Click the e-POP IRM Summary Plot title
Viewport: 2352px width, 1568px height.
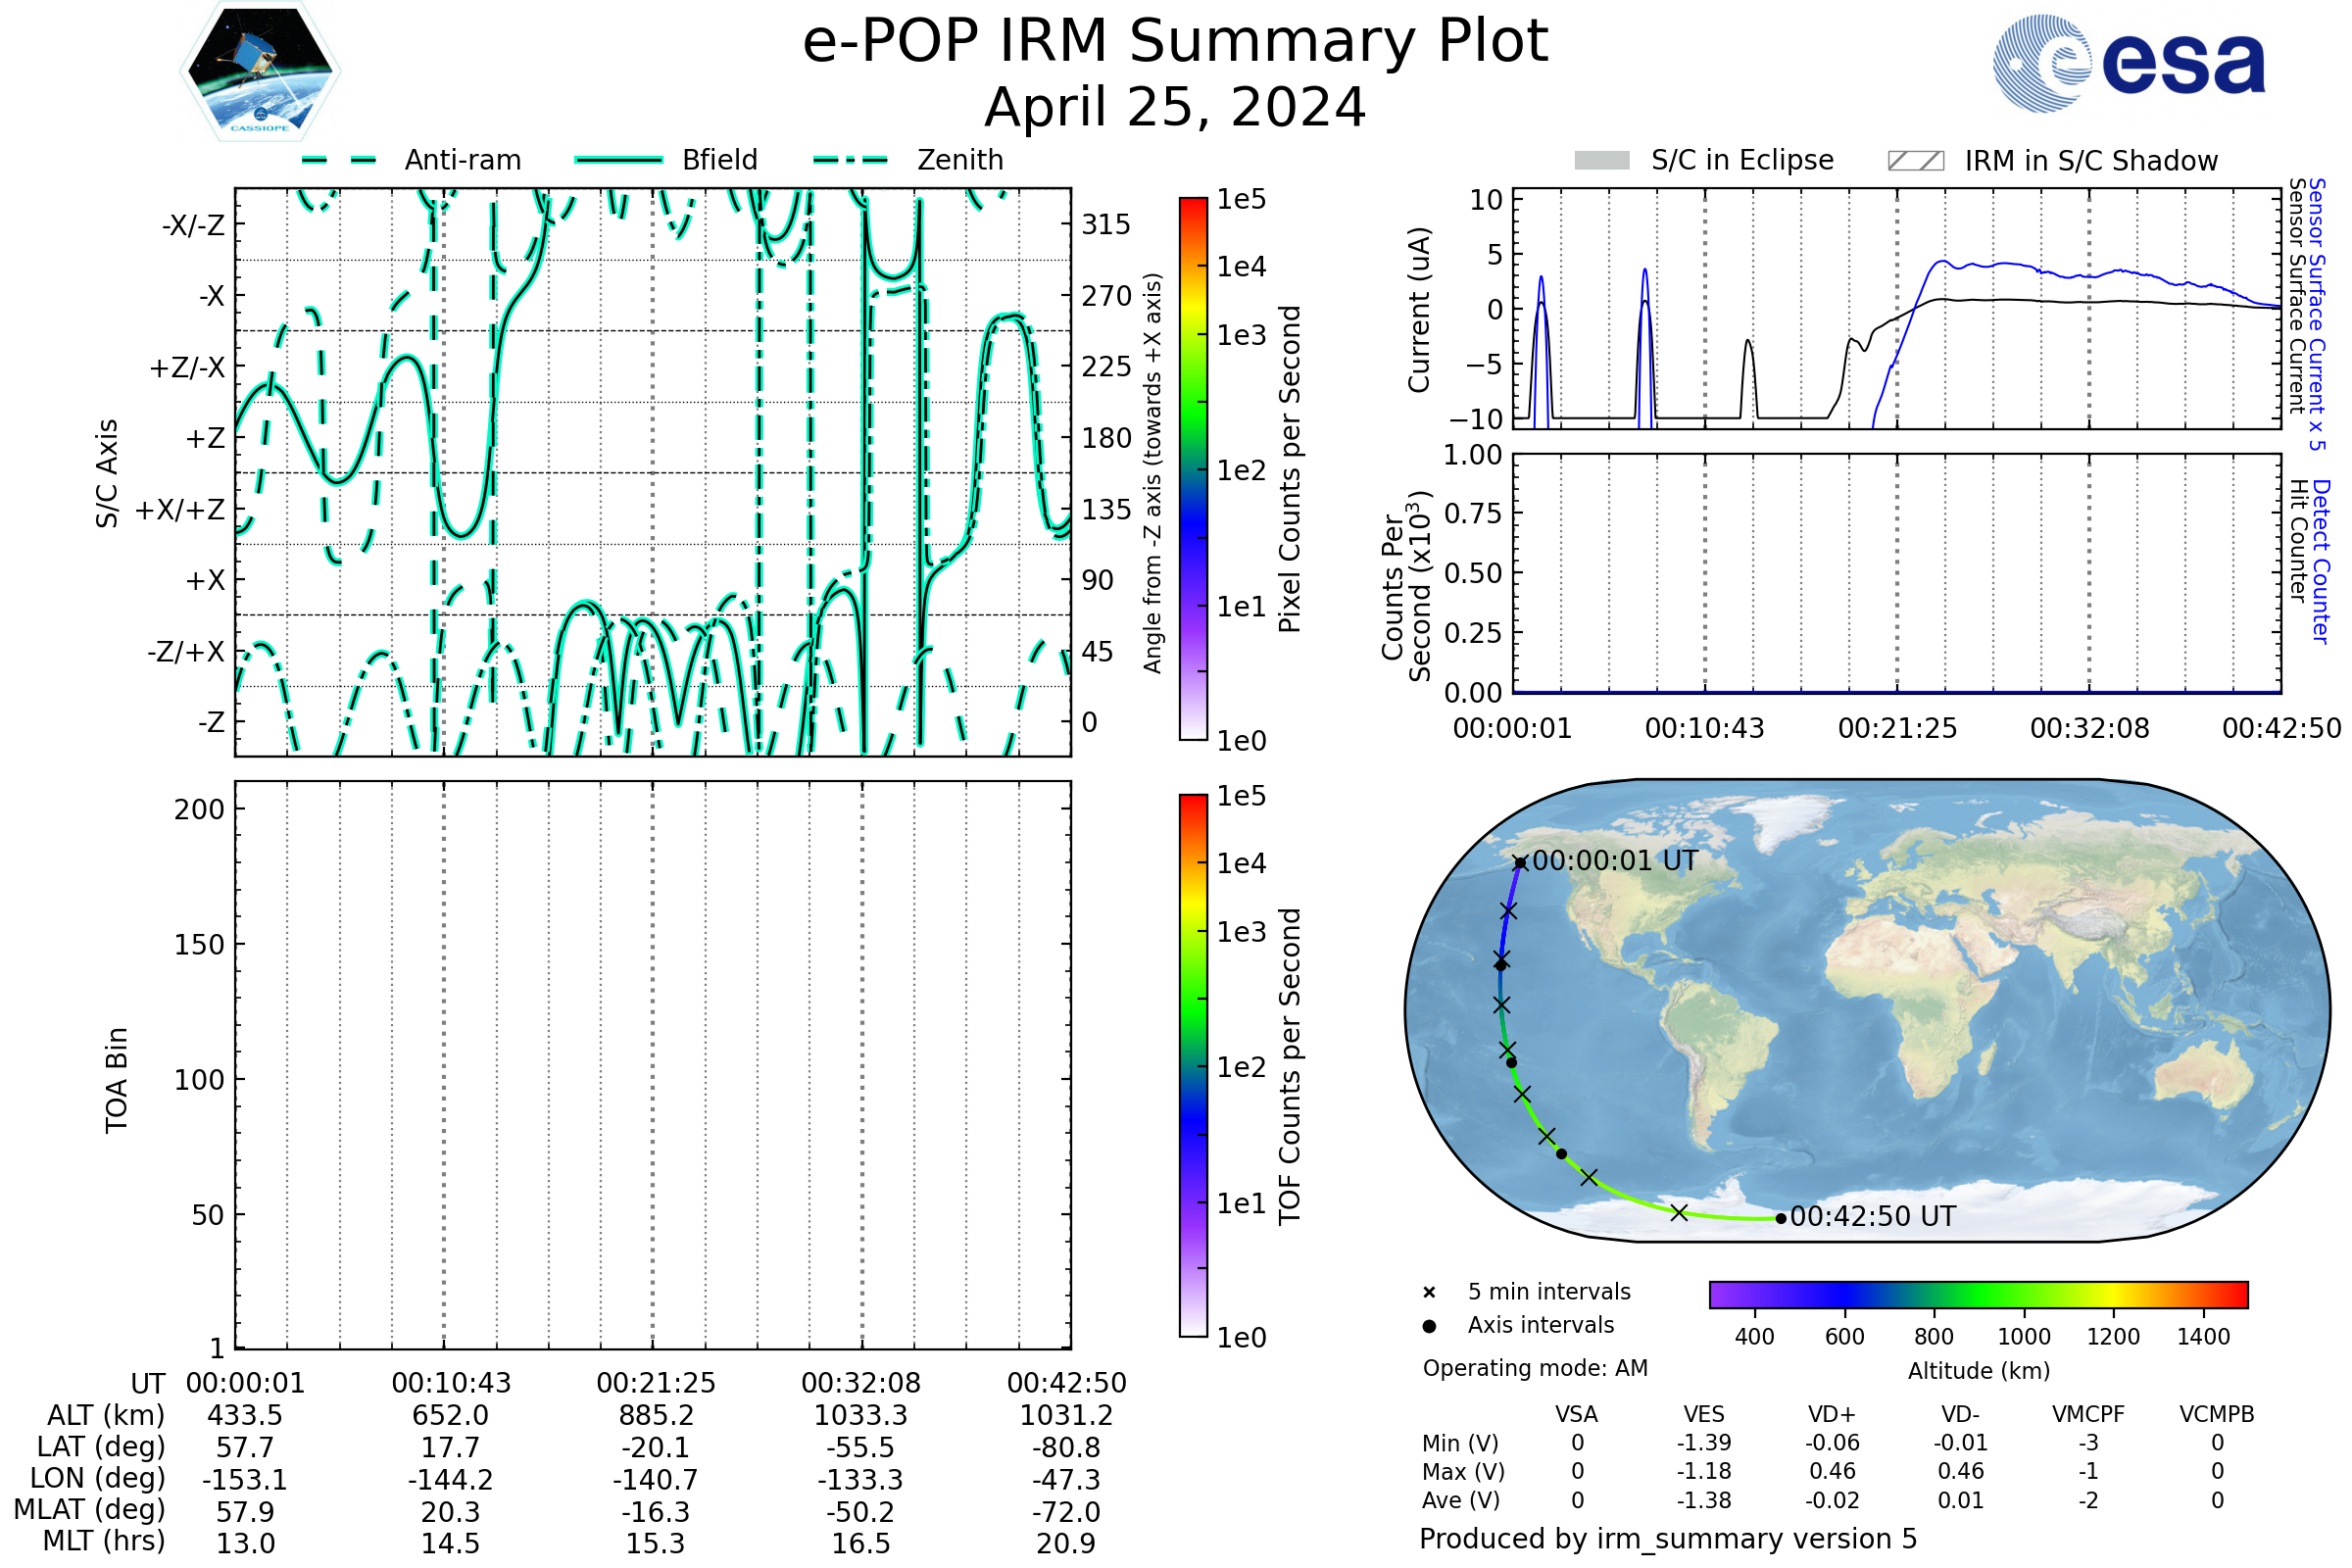1175,42
